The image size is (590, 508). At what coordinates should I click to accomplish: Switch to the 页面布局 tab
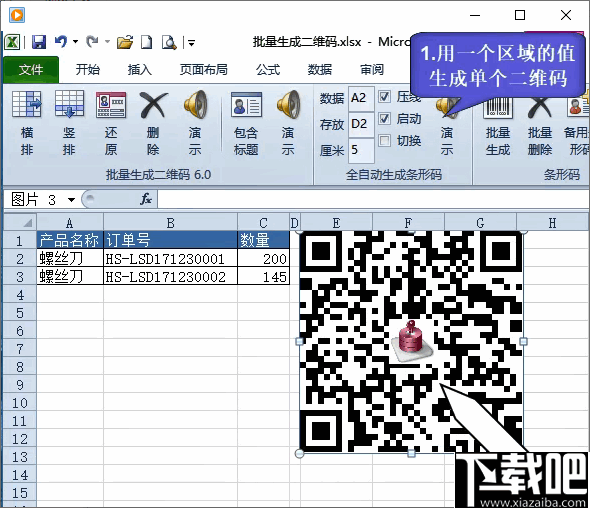[204, 70]
